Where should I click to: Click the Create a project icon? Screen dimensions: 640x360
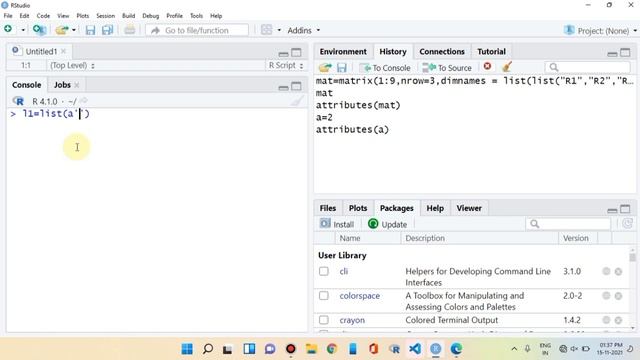tap(39, 30)
